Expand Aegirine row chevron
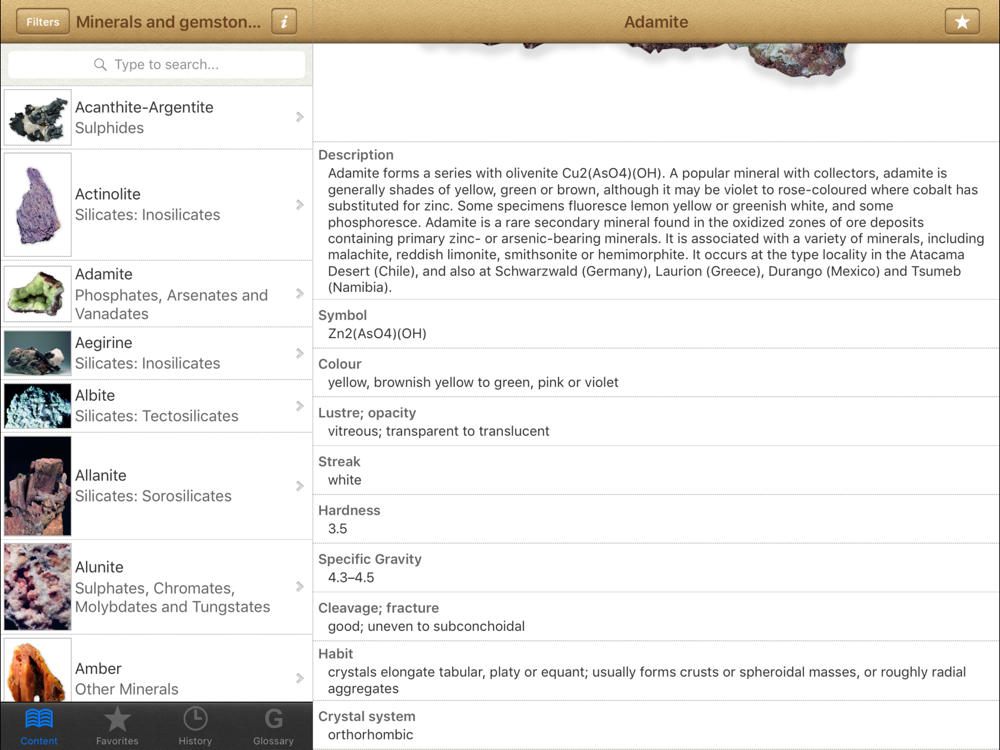This screenshot has width=1000, height=750. point(300,353)
